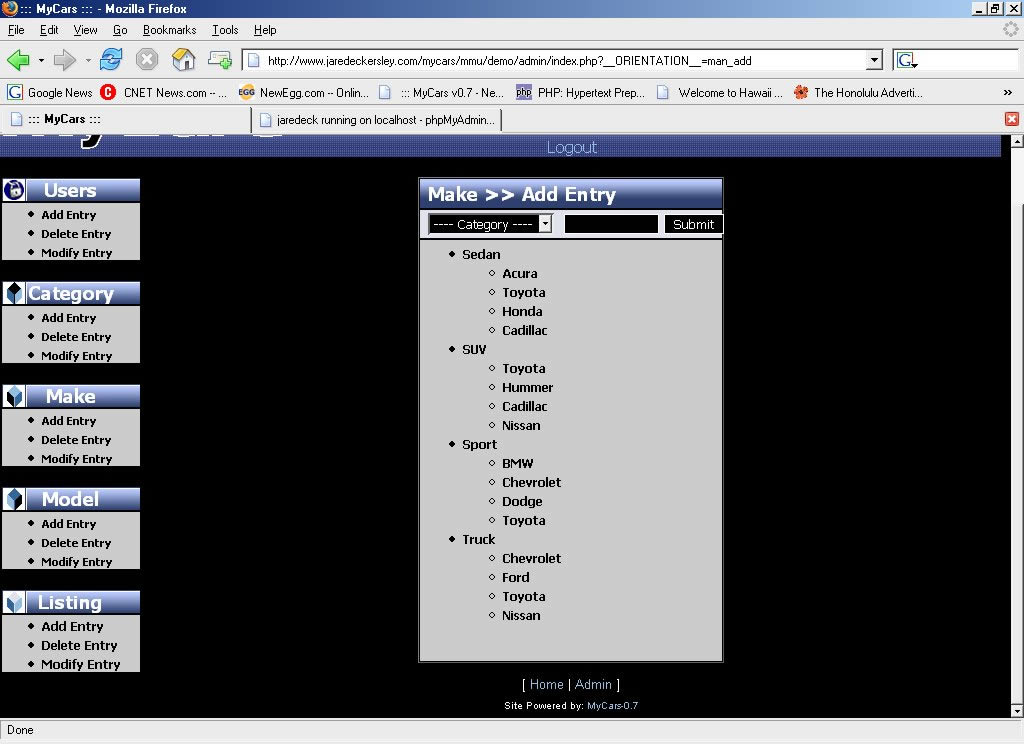Reload the page with the refresh icon
The height and width of the screenshot is (744, 1024).
[111, 59]
